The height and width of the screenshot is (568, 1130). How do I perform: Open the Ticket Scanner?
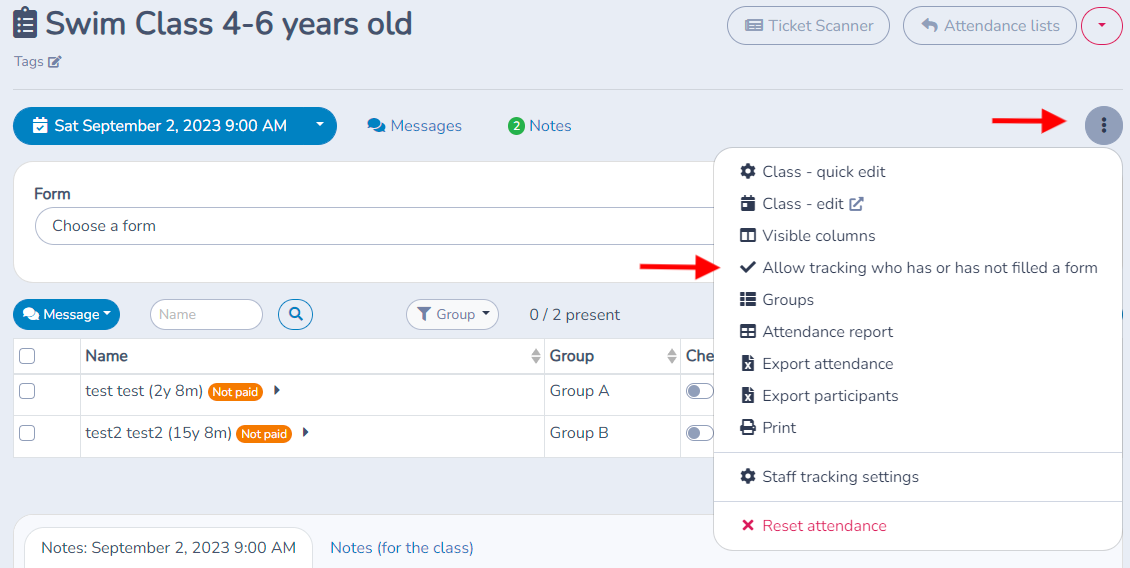809,26
